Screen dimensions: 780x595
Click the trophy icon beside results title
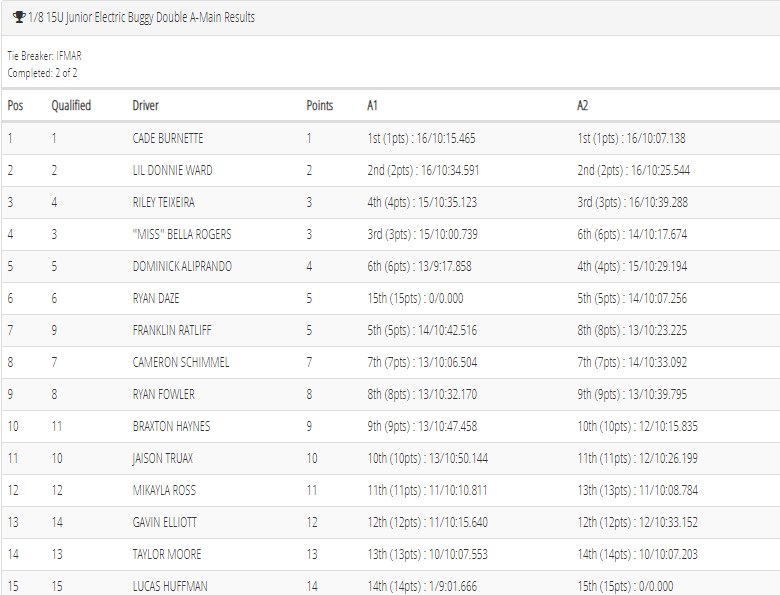(x=19, y=17)
